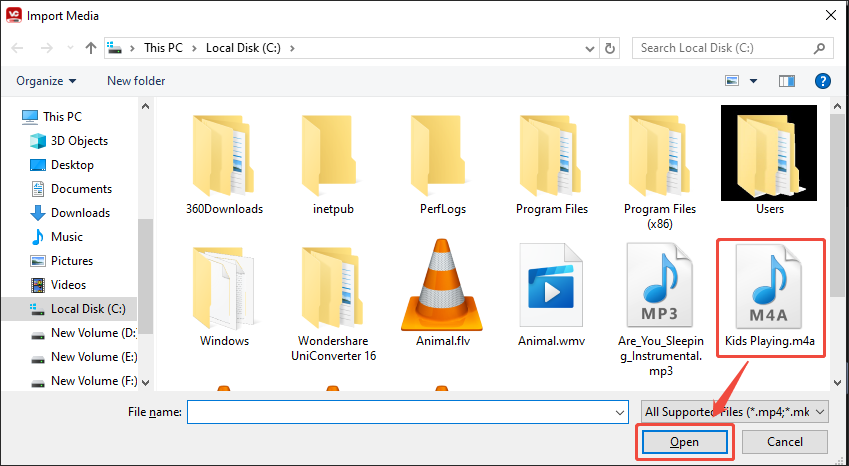The height and width of the screenshot is (466, 849).
Task: Open the recent locations dropdown arrow
Action: pyautogui.click(x=70, y=48)
